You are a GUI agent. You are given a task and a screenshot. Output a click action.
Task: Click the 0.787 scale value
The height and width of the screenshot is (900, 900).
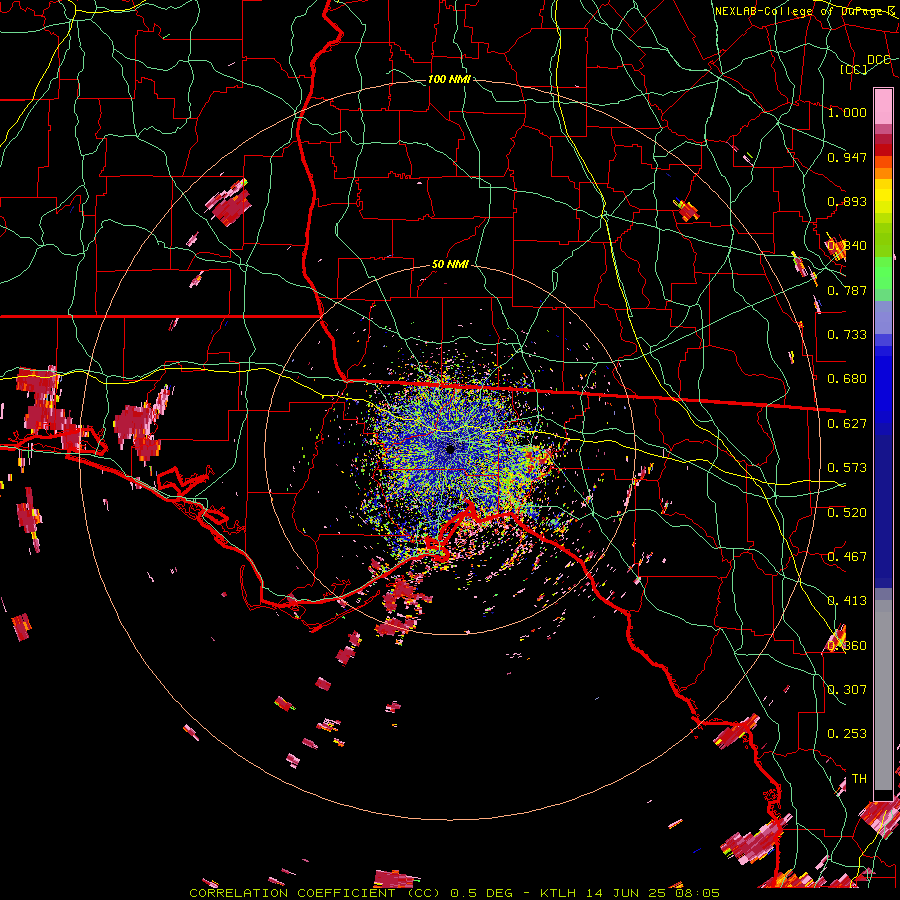(847, 290)
